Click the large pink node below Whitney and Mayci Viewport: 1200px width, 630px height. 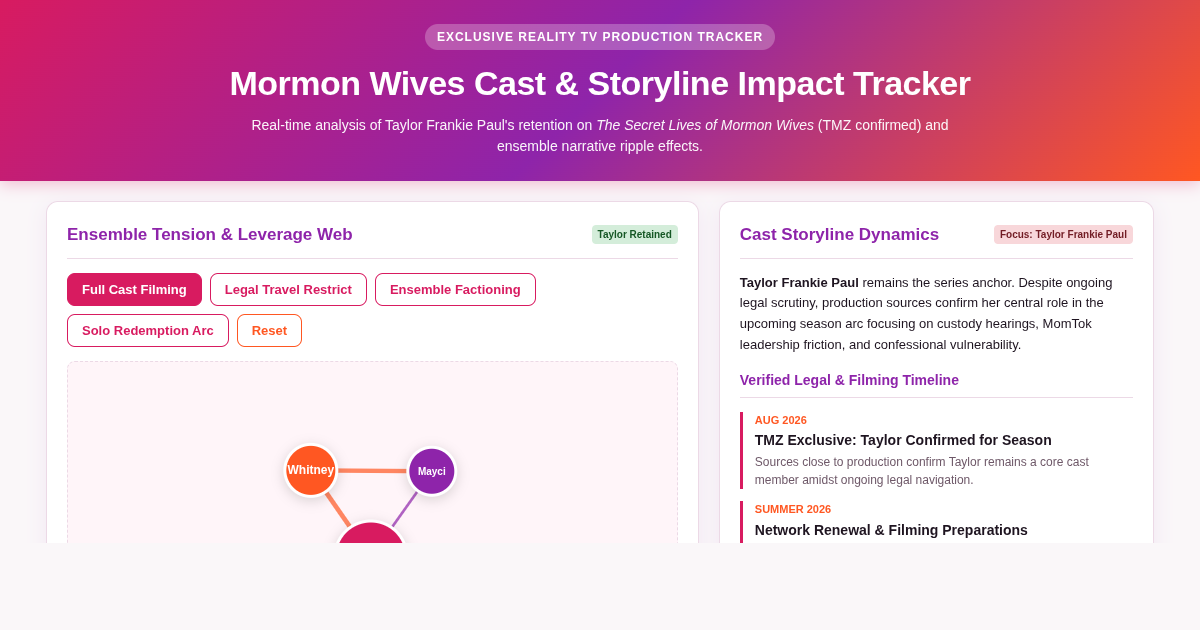[x=370, y=533]
